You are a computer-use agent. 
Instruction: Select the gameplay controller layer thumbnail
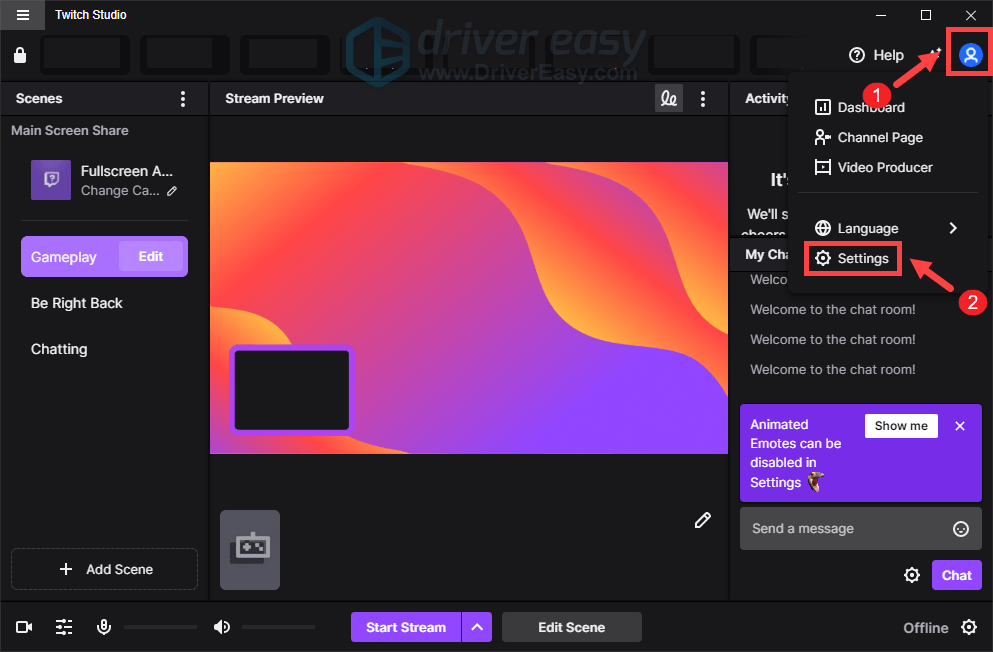pos(250,549)
